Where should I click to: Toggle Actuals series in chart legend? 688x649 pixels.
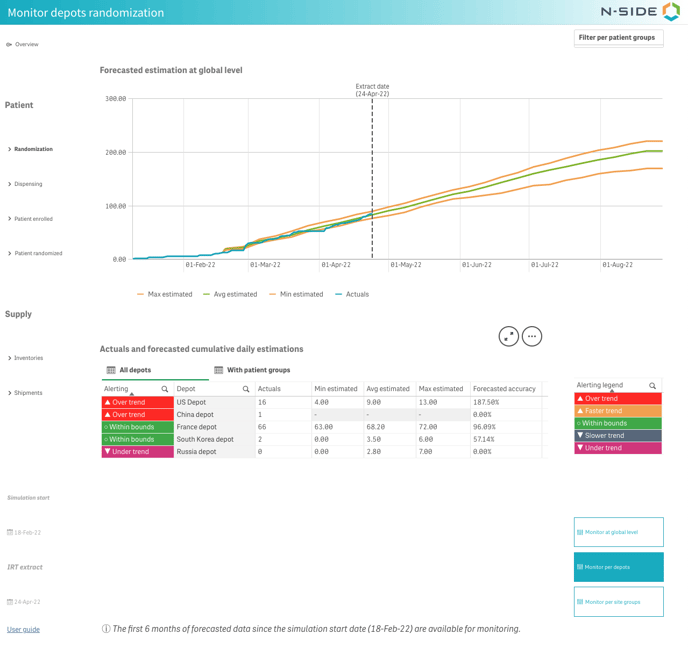pyautogui.click(x=352, y=294)
